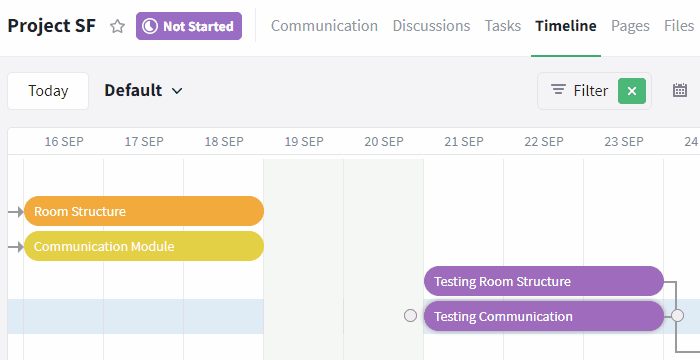Select the Timeline tab
Screen dimensions: 700x360
point(566,26)
